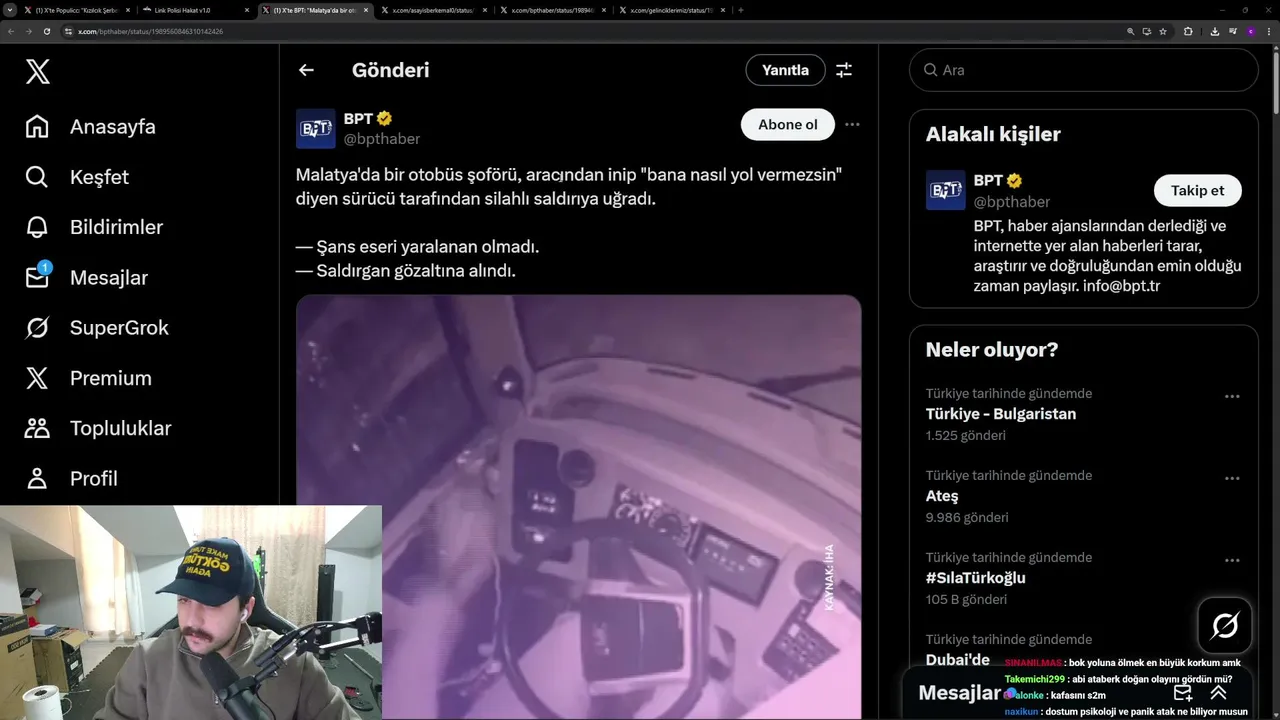
Task: Click the Alakalı kişiler heading
Action: point(993,134)
